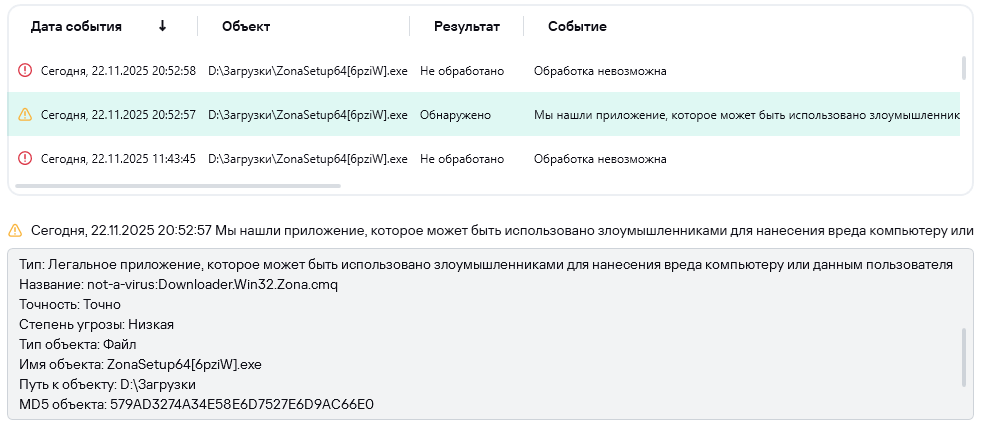
Task: Click the "Обнаружено" result cell
Action: [x=455, y=115]
